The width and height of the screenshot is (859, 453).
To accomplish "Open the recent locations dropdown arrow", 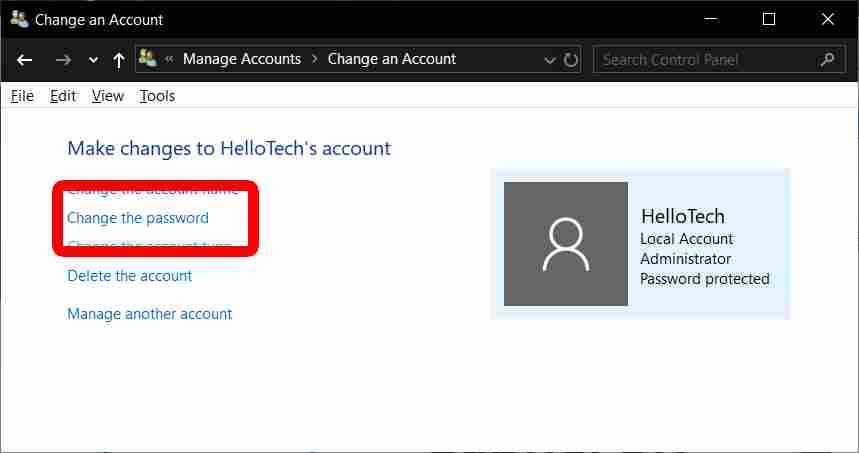I will pos(93,60).
